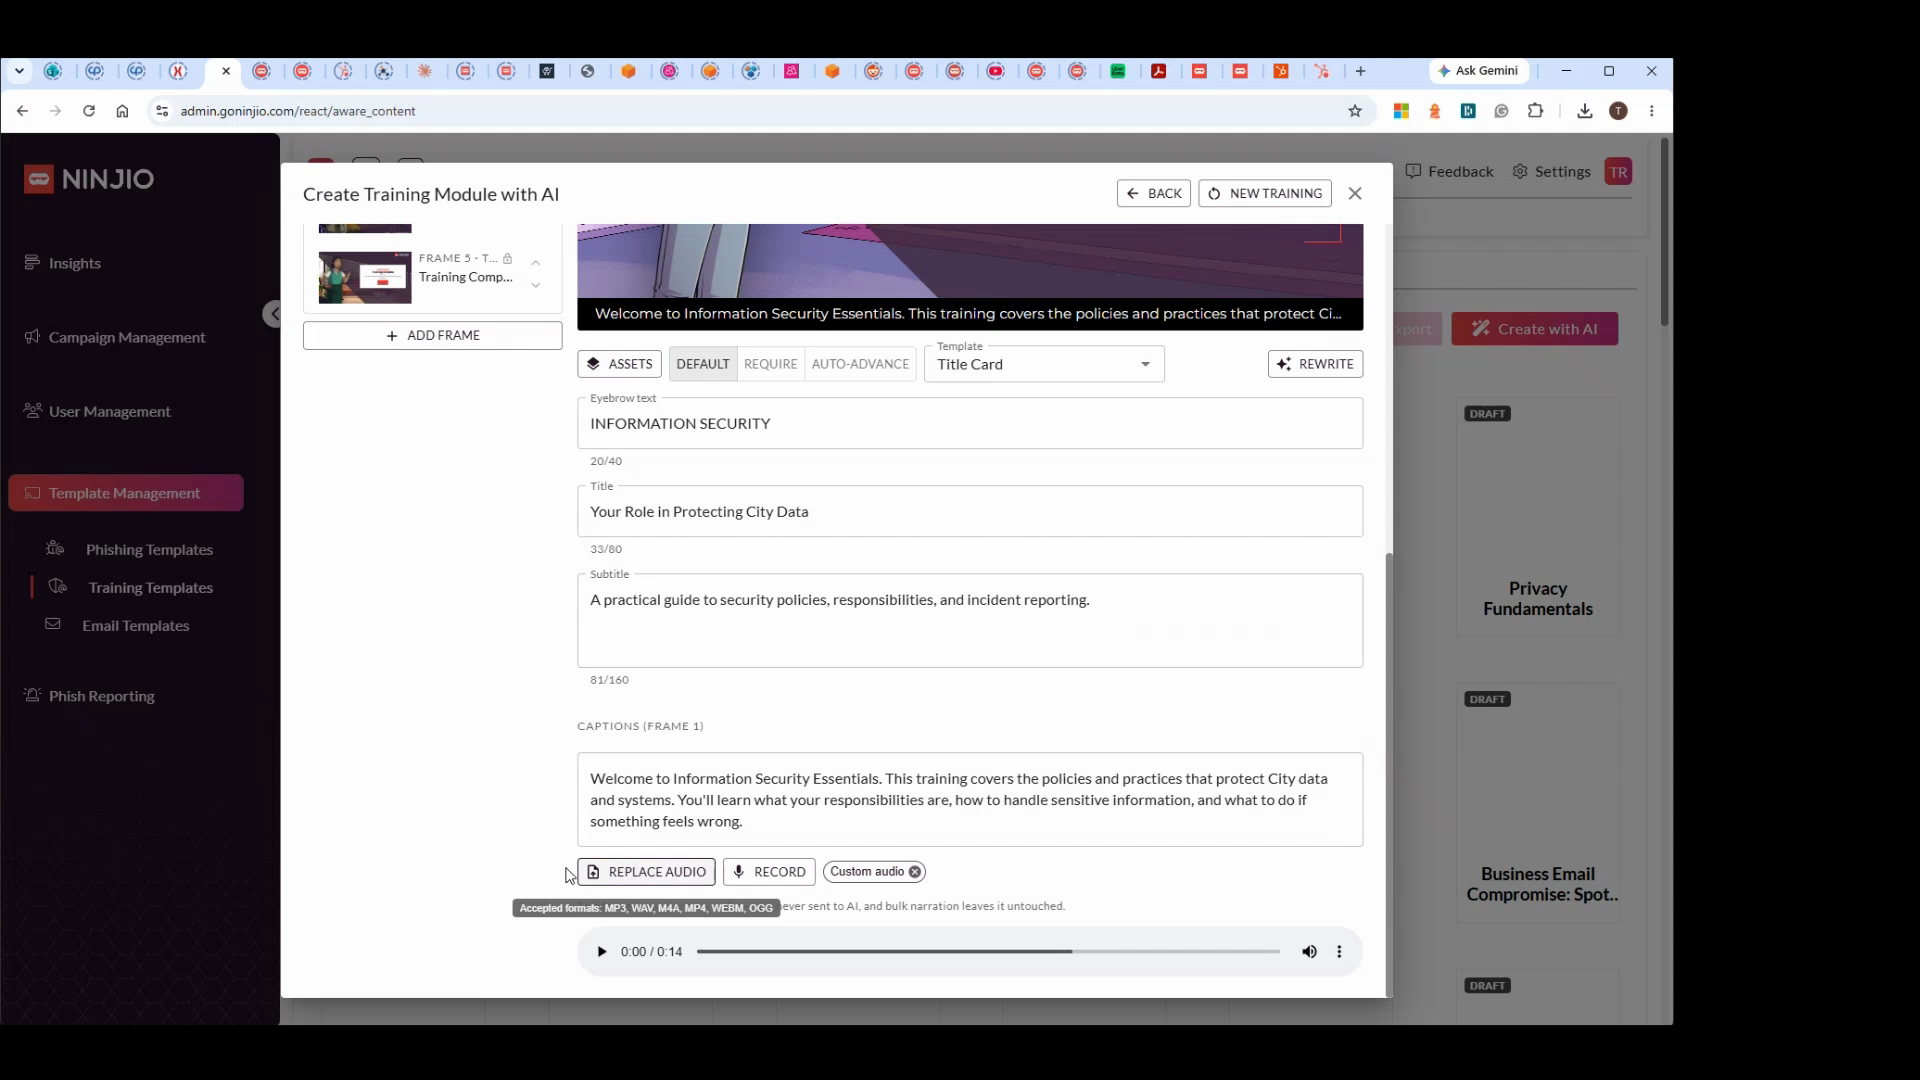
Task: Go to Phishing Templates section
Action: pyautogui.click(x=149, y=550)
